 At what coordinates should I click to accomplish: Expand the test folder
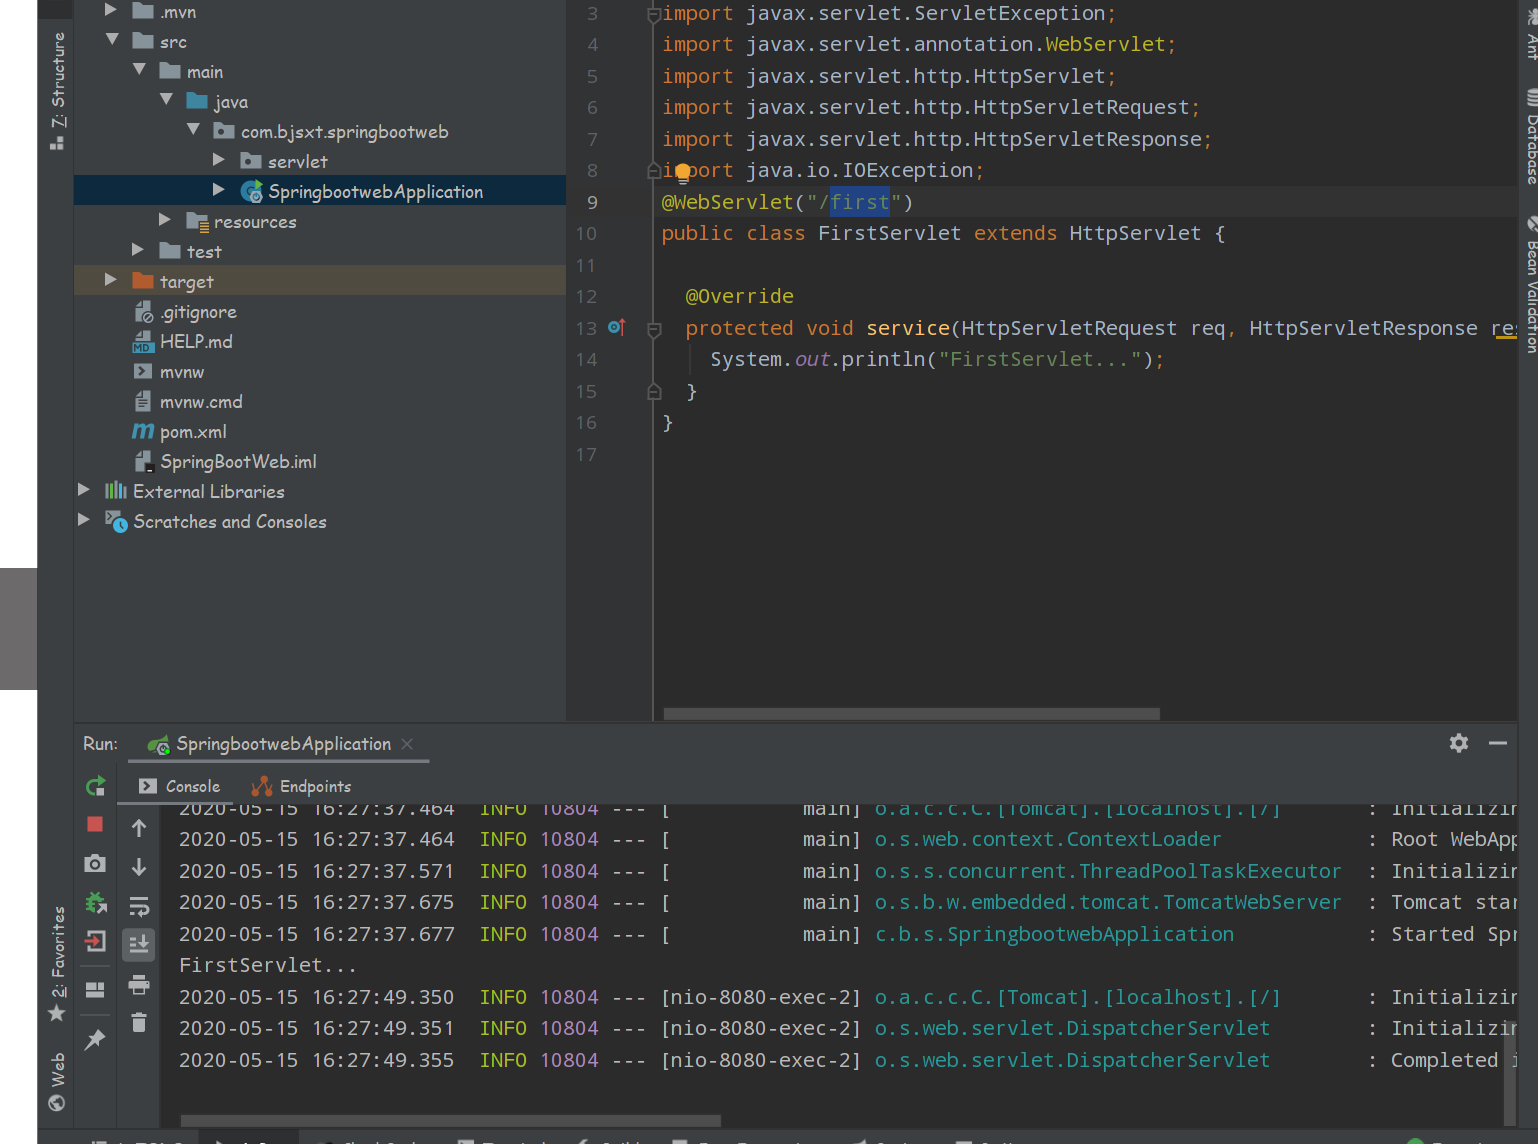click(x=138, y=250)
